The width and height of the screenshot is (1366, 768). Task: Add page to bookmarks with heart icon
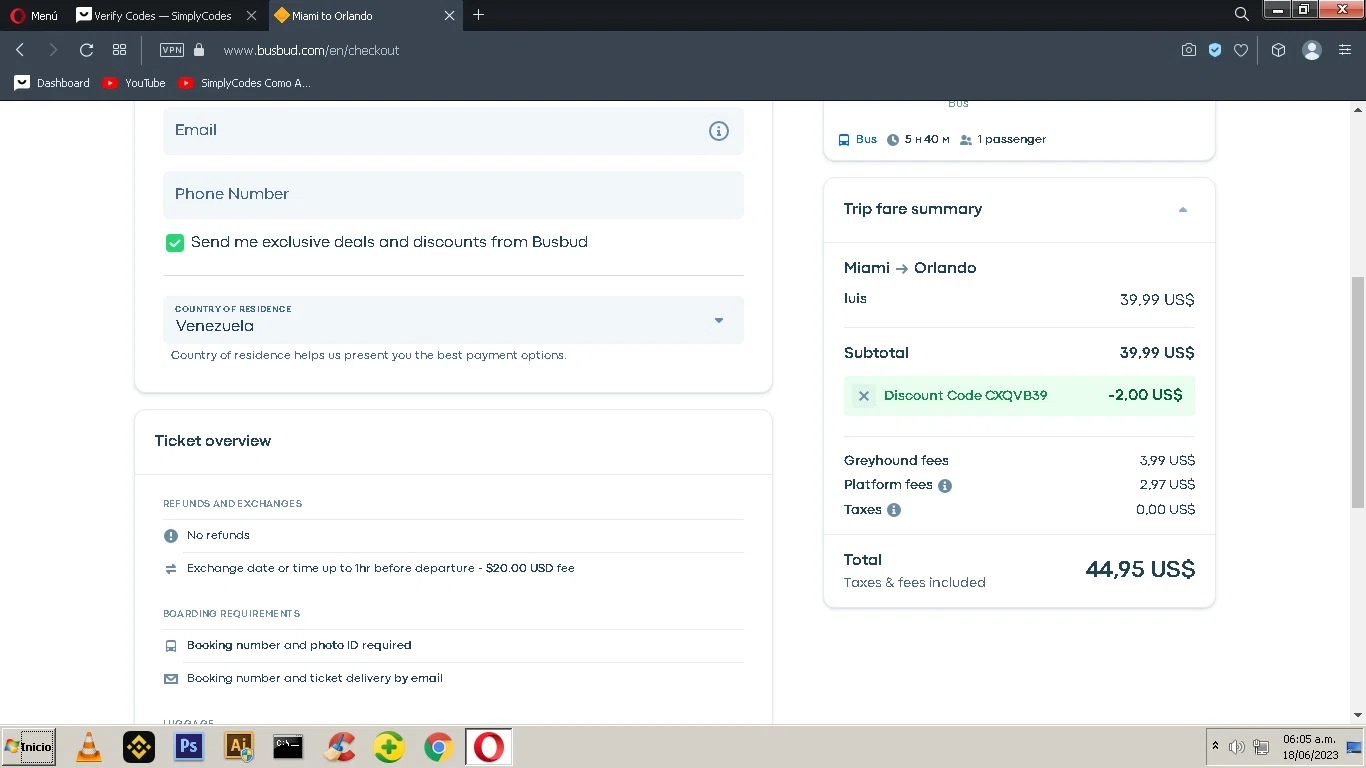(1241, 50)
